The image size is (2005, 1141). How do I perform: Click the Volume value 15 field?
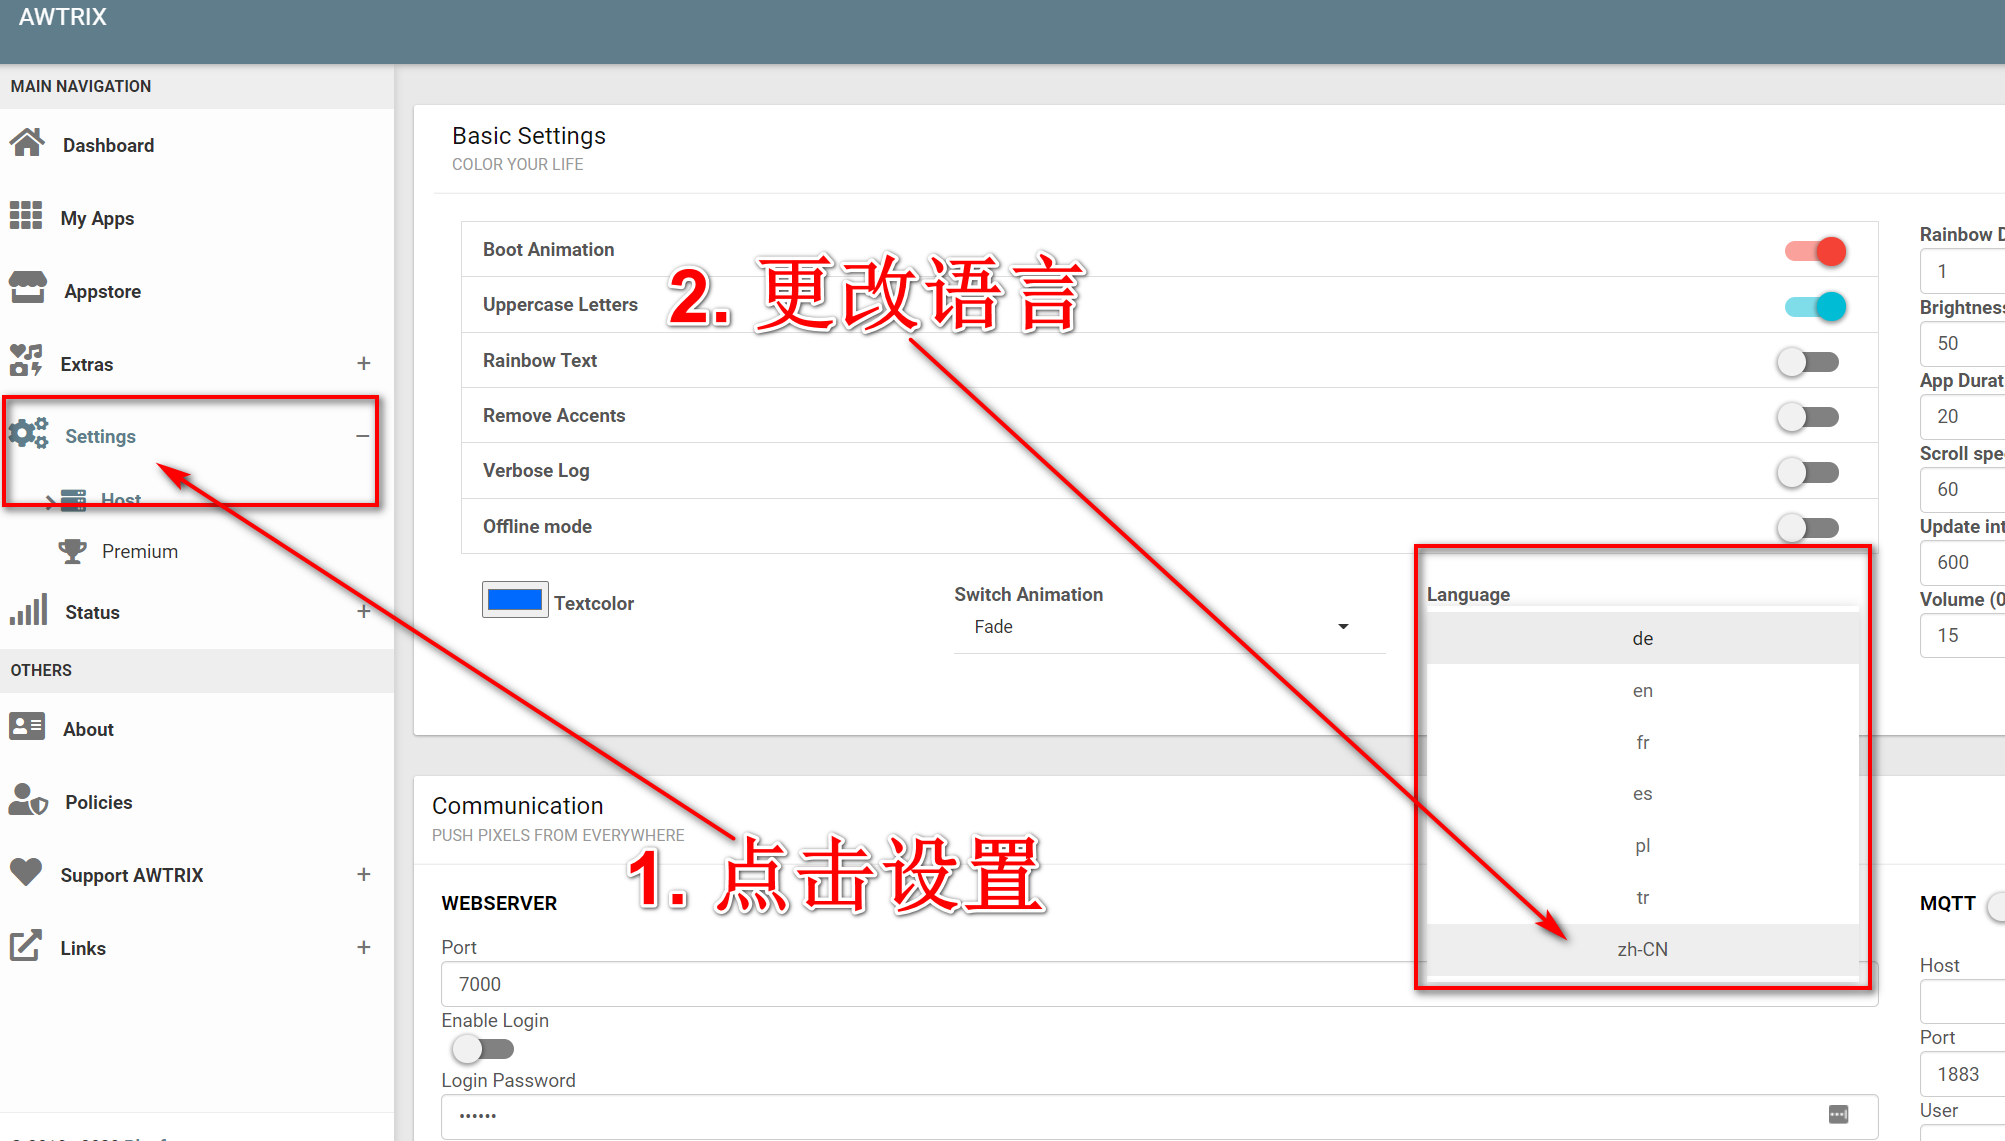coord(1962,635)
